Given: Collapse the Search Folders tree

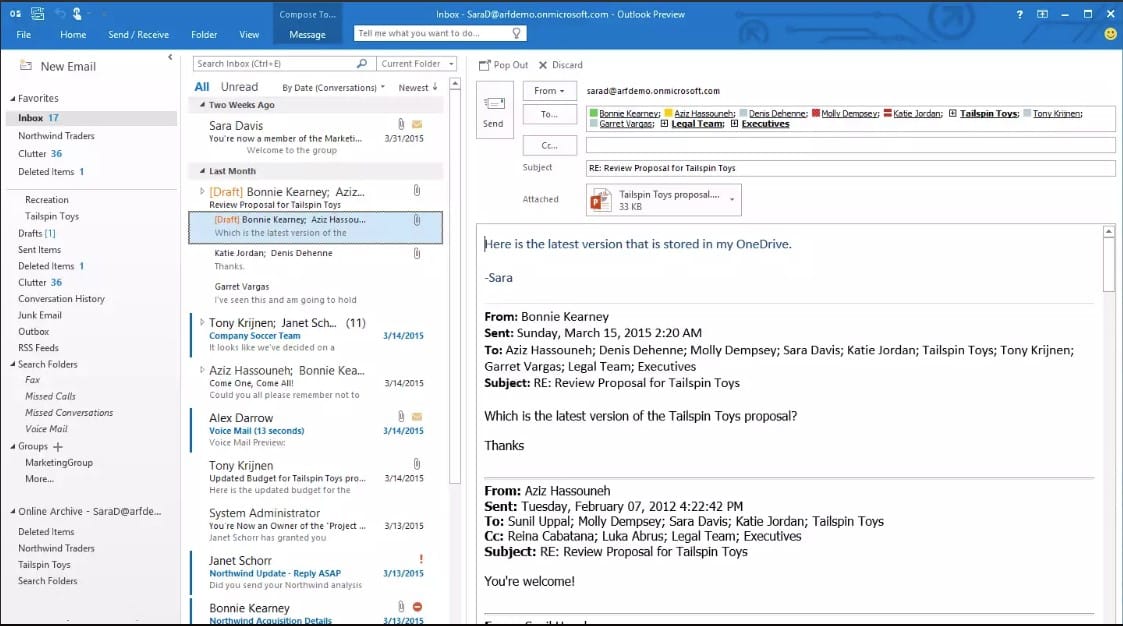Looking at the screenshot, I should (x=12, y=365).
